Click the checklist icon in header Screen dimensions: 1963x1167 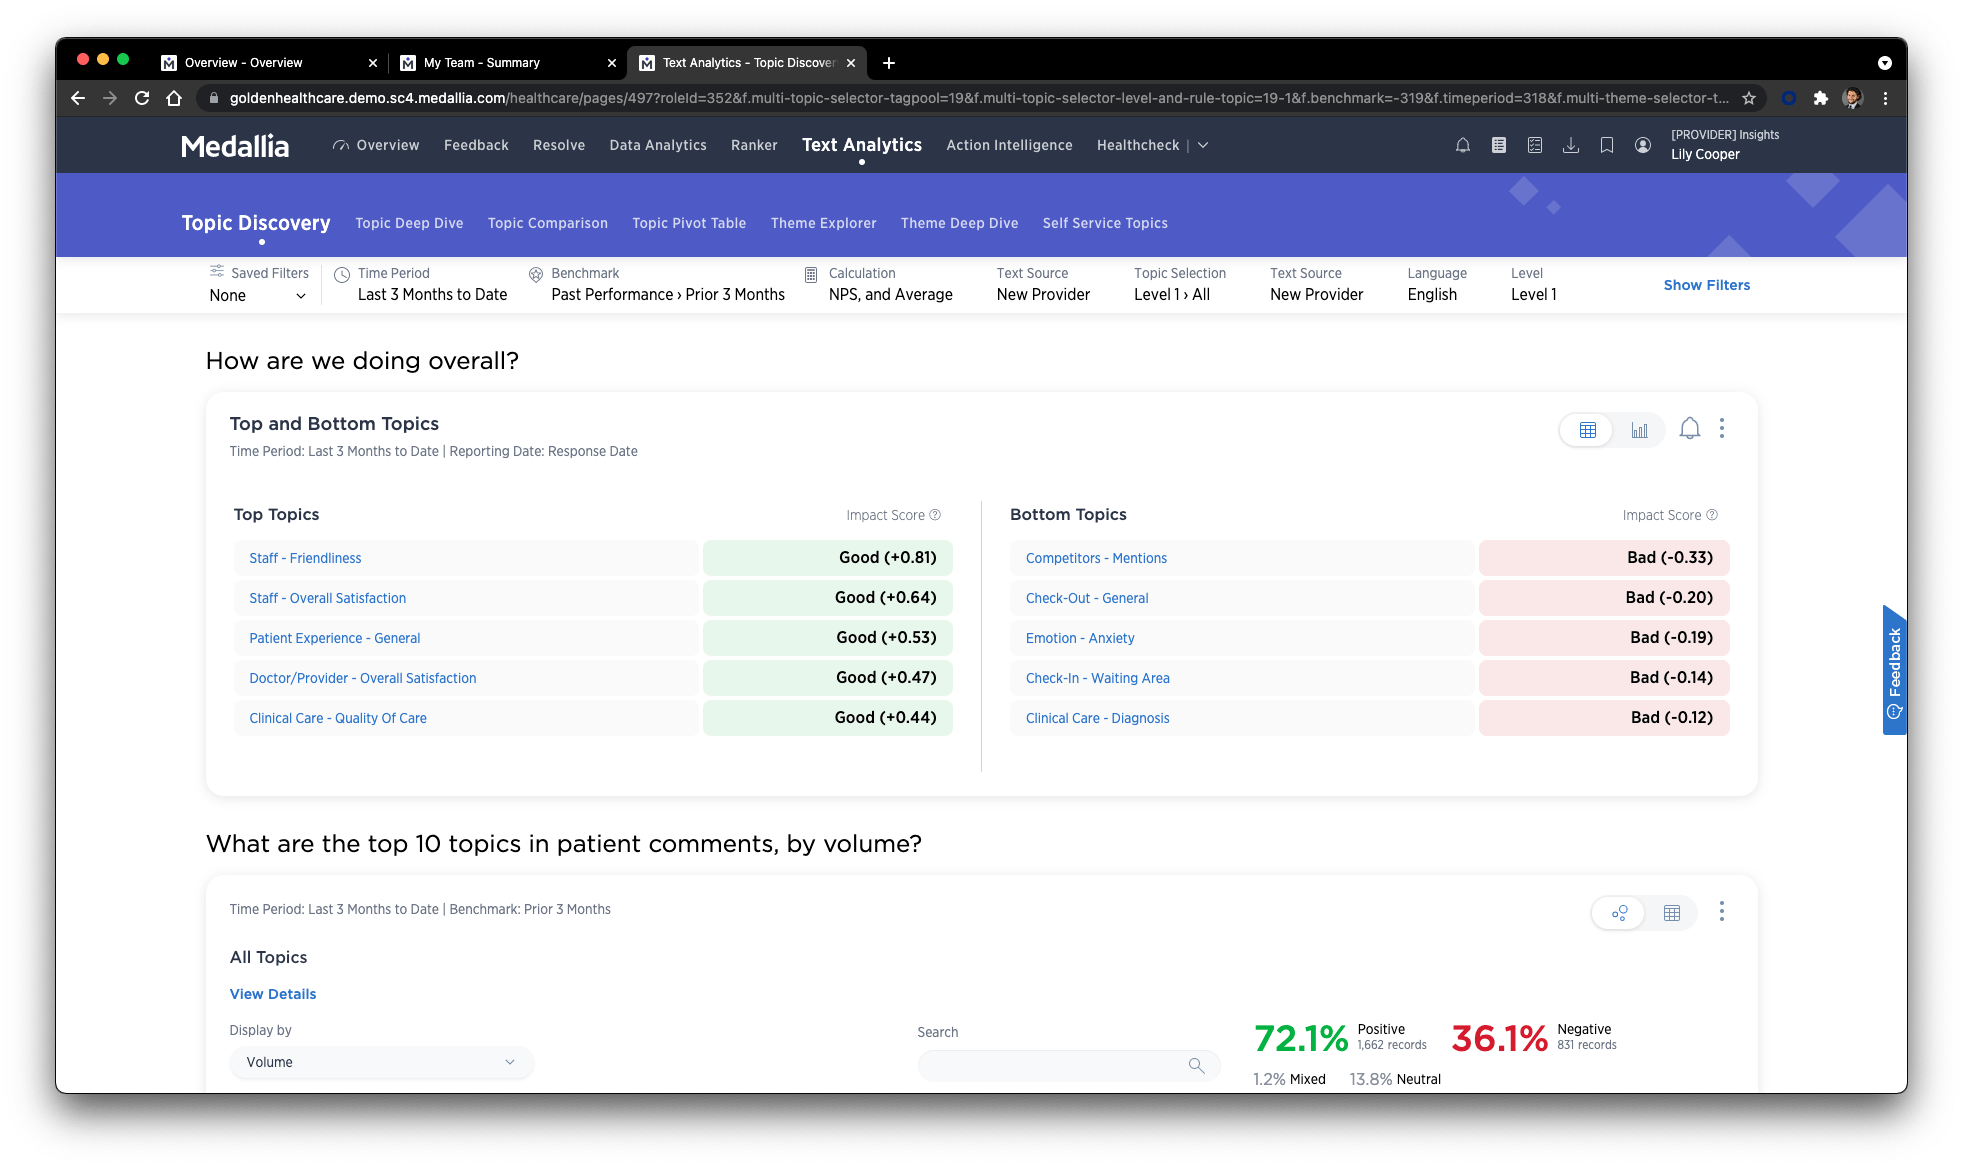pyautogui.click(x=1534, y=145)
